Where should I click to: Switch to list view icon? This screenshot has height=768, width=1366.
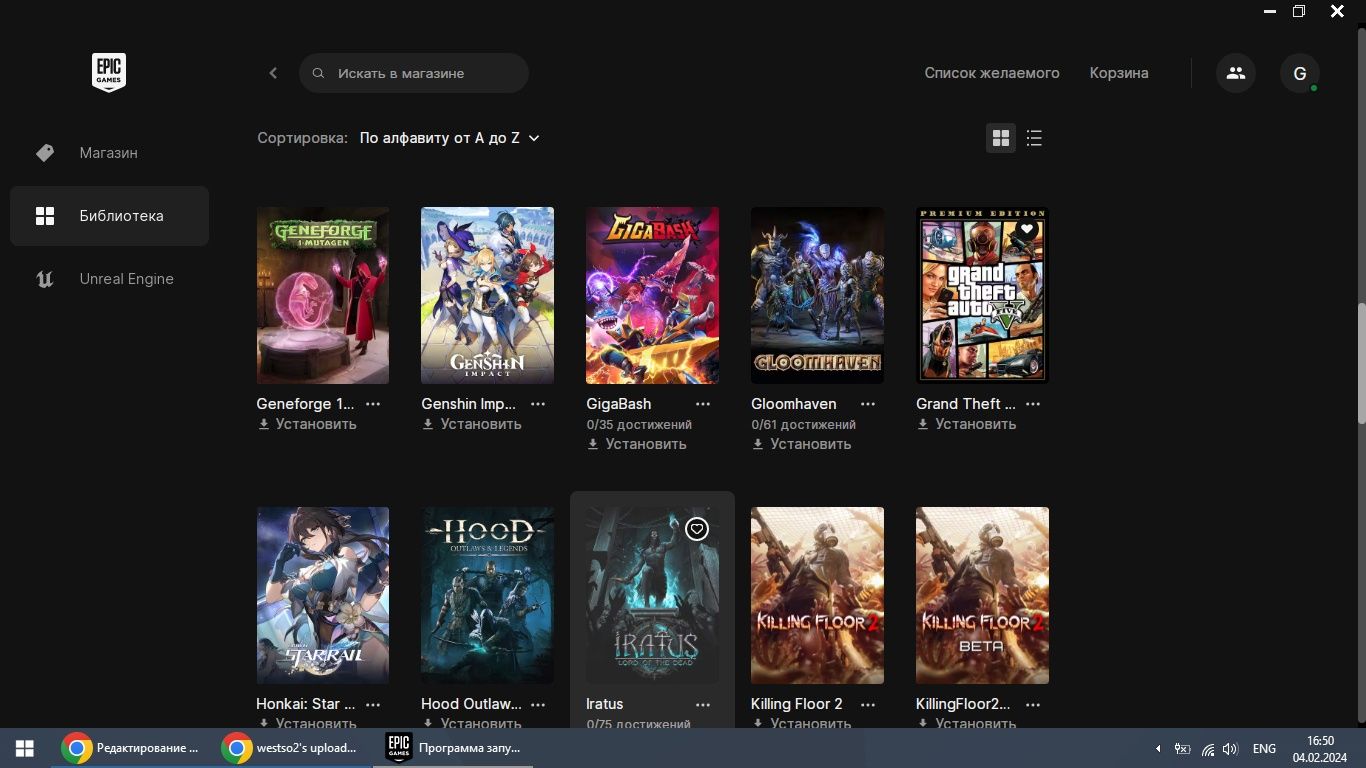pyautogui.click(x=1035, y=138)
